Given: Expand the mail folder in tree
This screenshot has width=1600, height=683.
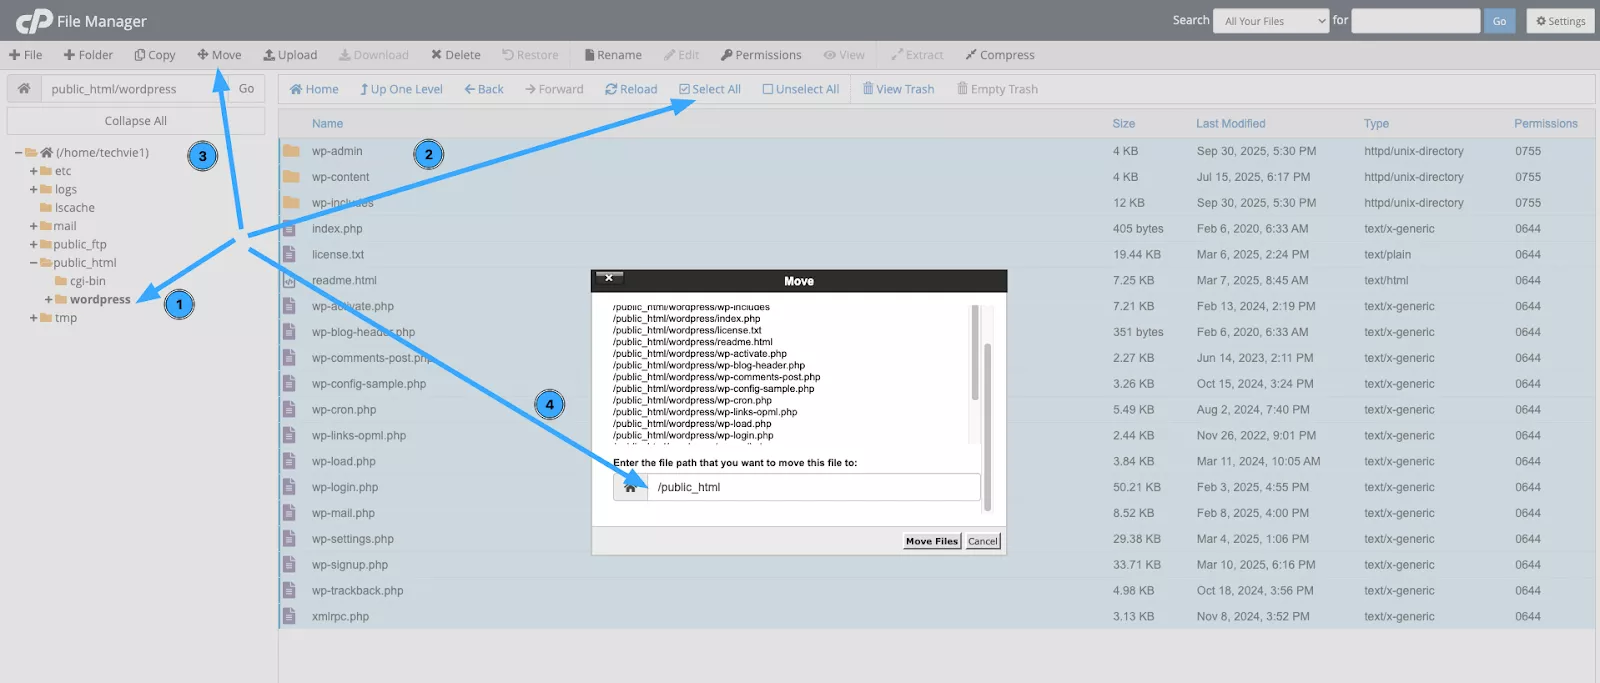Looking at the screenshot, I should (x=33, y=226).
